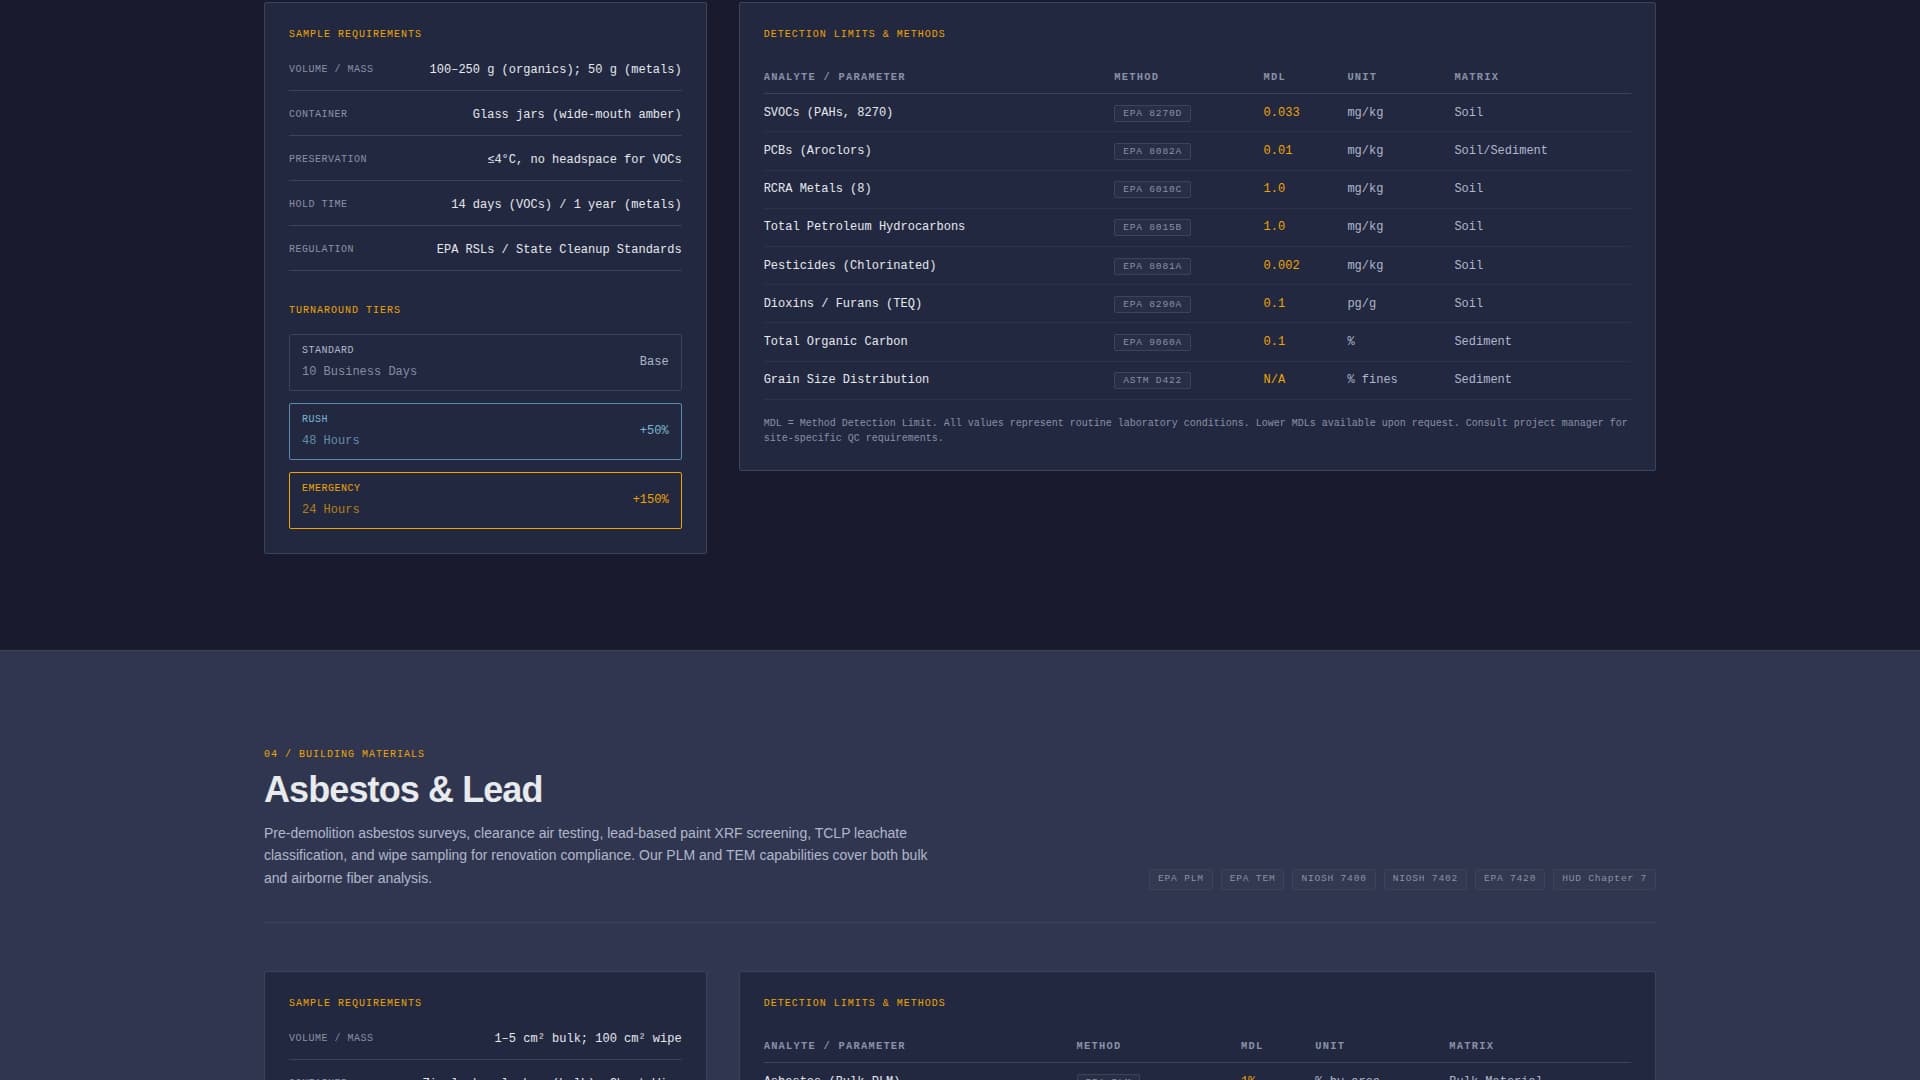Click the NIOSH 7400 badge

(1333, 879)
